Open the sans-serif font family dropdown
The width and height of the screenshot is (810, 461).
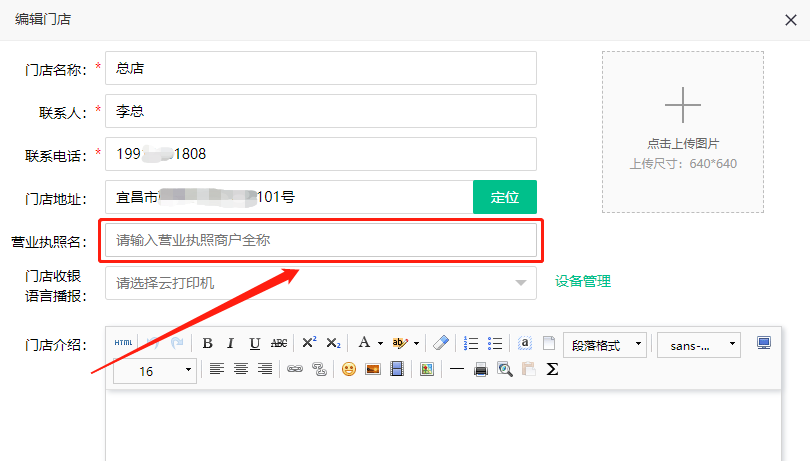click(698, 345)
